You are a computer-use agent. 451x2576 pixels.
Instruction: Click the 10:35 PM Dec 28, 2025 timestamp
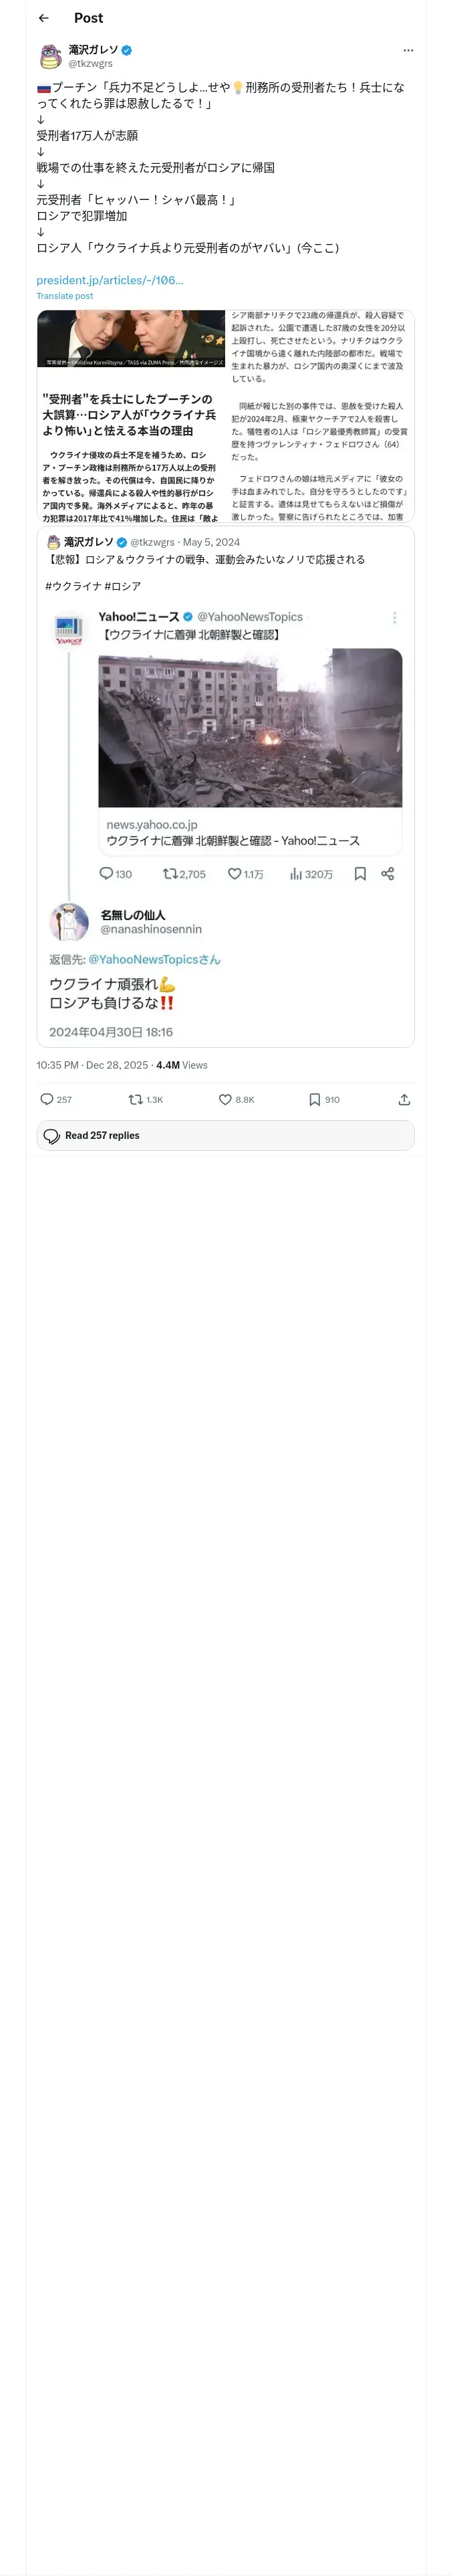[92, 1065]
